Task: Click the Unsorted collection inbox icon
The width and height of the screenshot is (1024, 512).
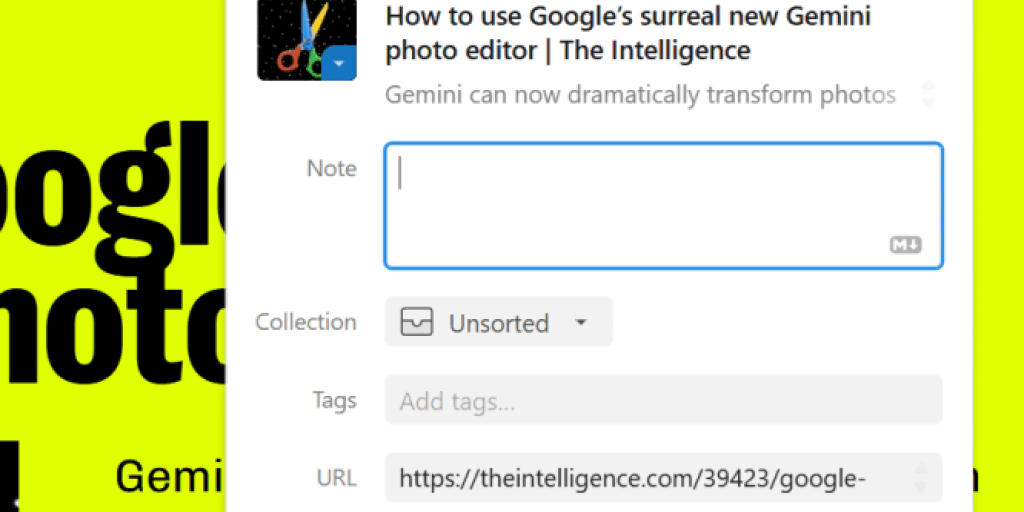Action: 417,322
